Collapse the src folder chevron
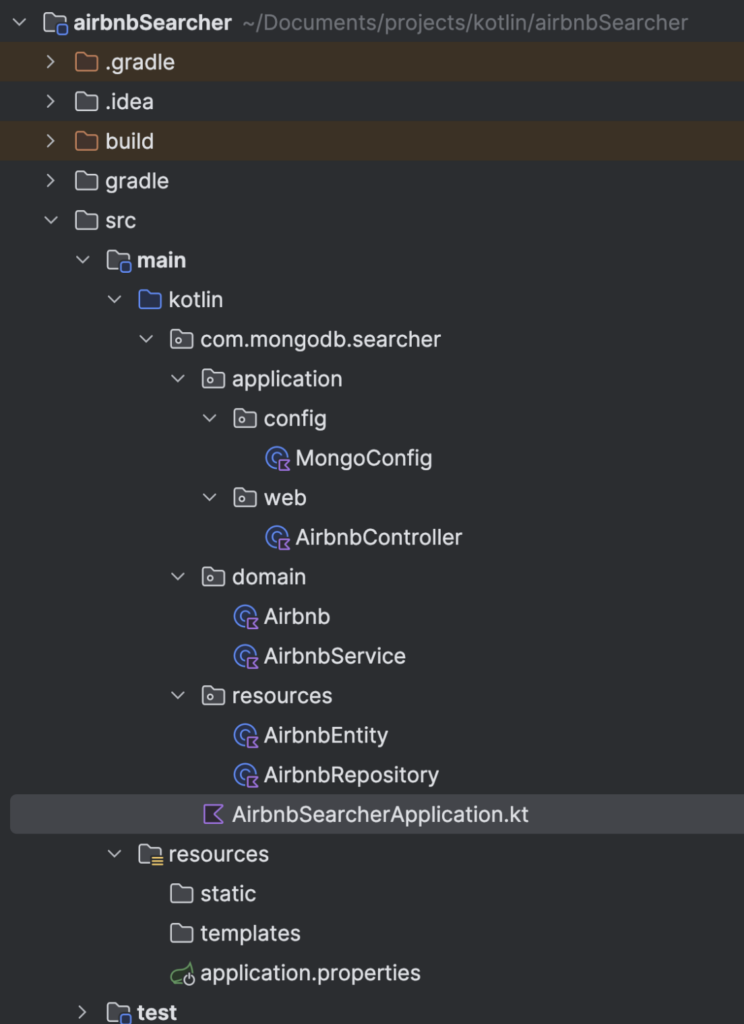The width and height of the screenshot is (744, 1024). (x=51, y=221)
